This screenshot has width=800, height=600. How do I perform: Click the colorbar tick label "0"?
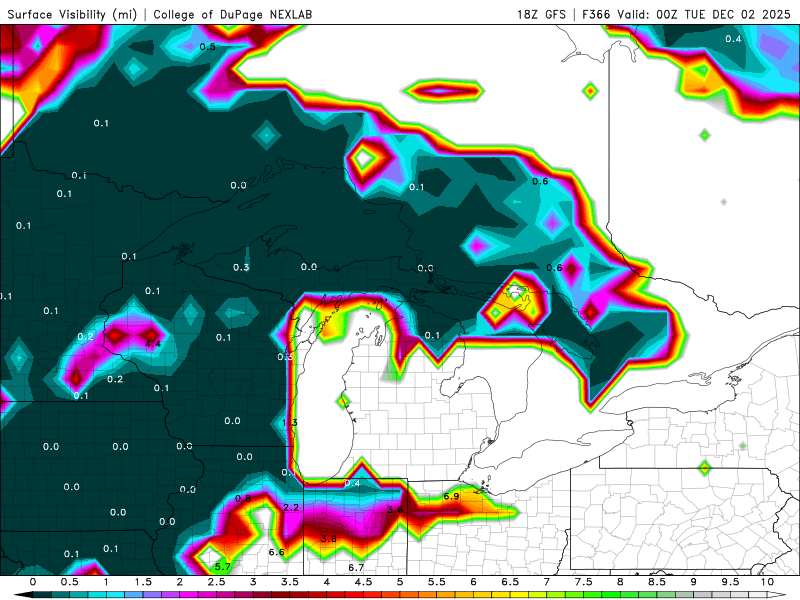click(33, 582)
